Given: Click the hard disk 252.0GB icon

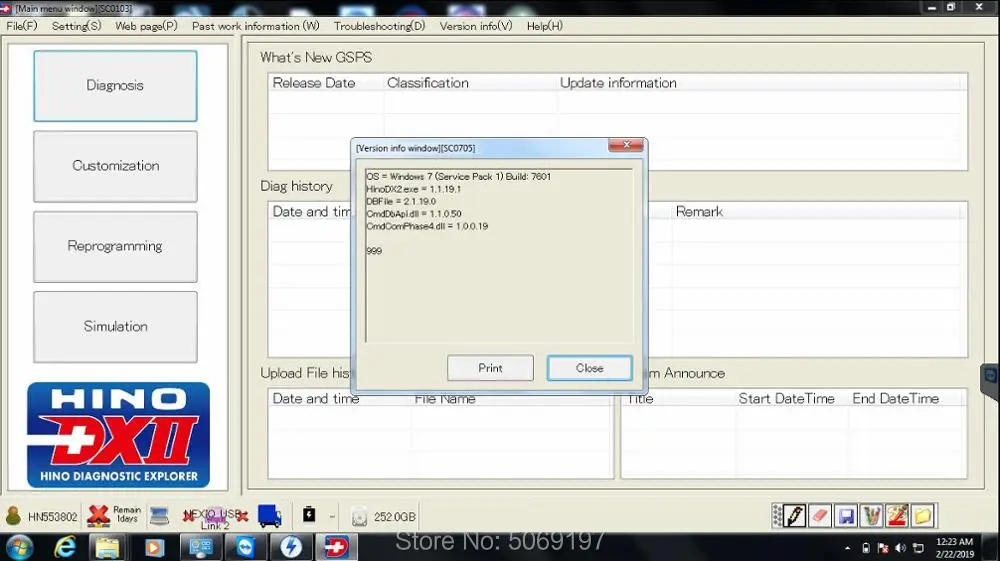Looking at the screenshot, I should click(359, 517).
